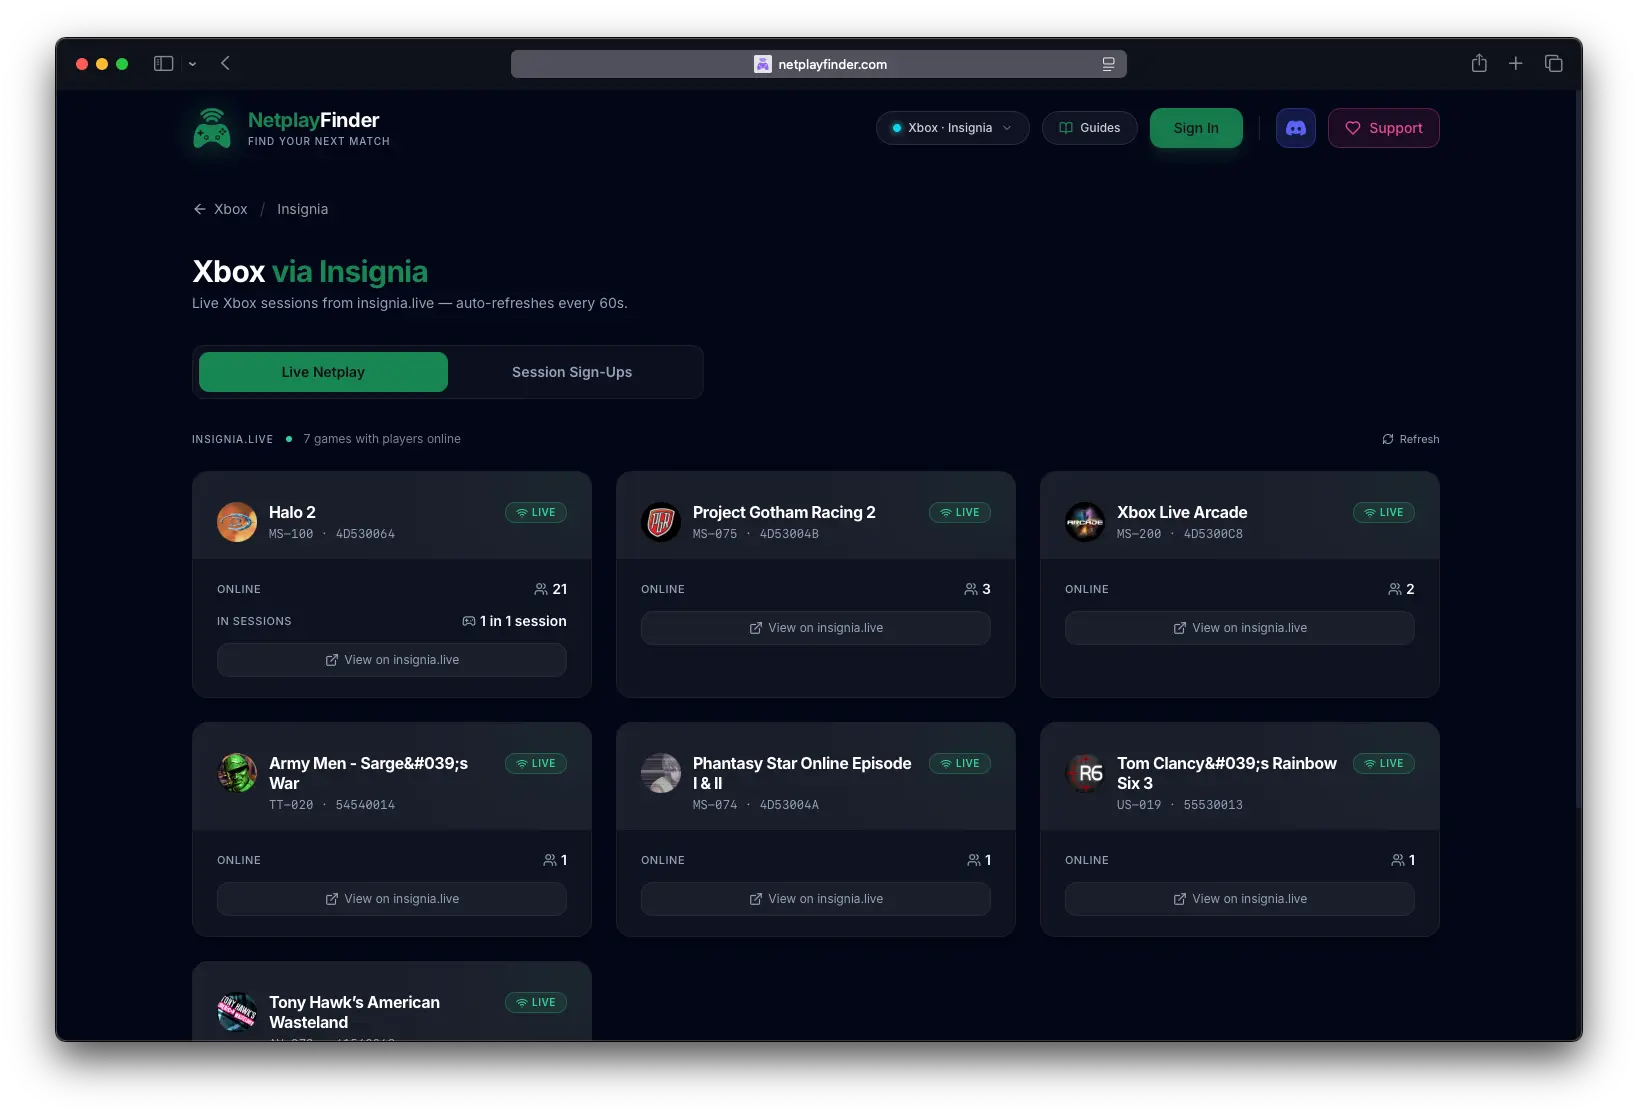View Rainbow Six 3 on insignia.live
Screen dimensions: 1638x1115
(x=1240, y=899)
